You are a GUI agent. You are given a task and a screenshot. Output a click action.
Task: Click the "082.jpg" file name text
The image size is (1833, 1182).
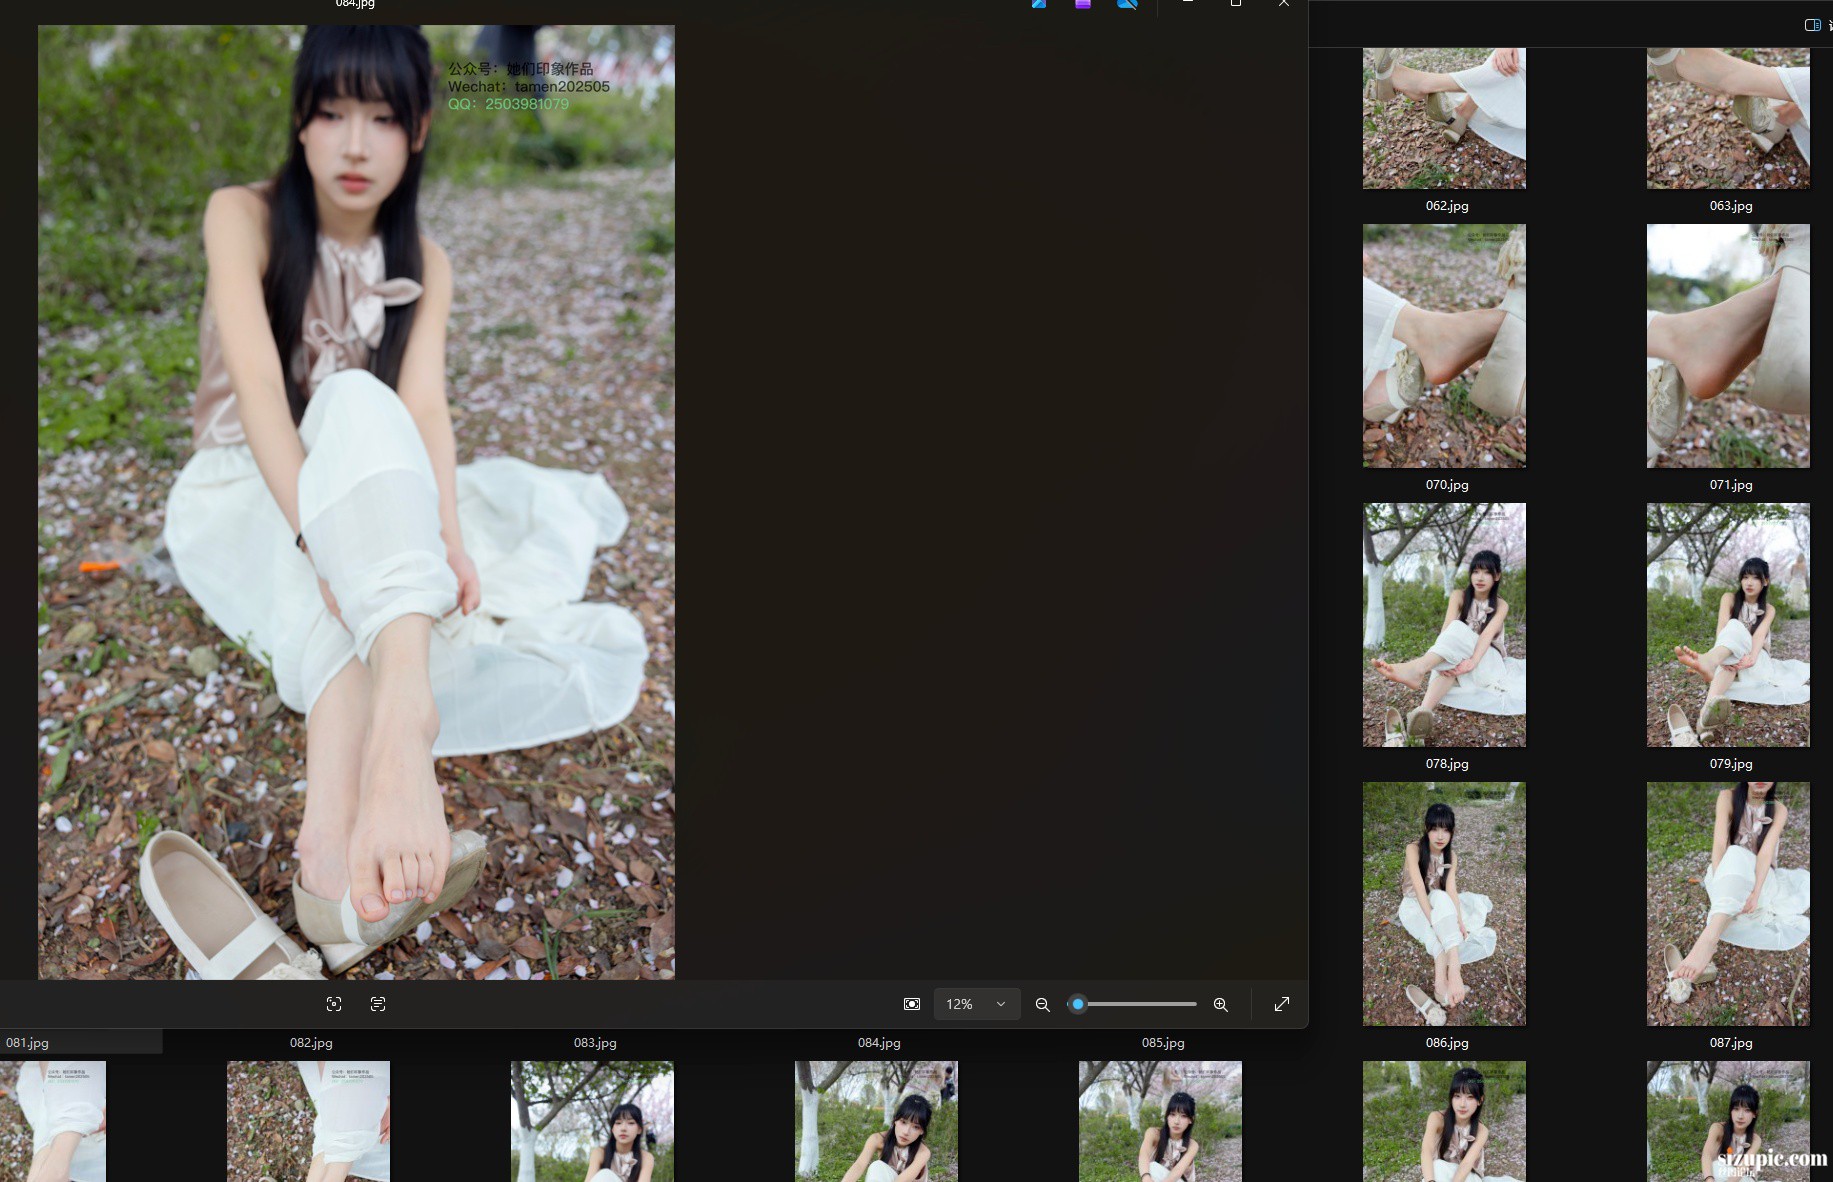coord(311,1043)
